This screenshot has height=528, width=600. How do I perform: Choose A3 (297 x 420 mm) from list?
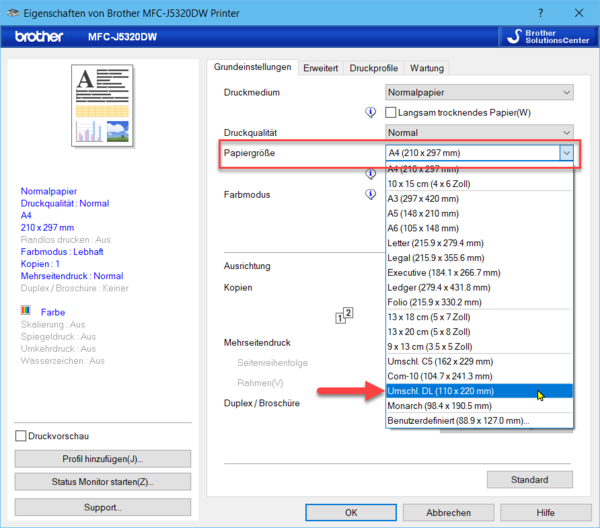pos(478,199)
